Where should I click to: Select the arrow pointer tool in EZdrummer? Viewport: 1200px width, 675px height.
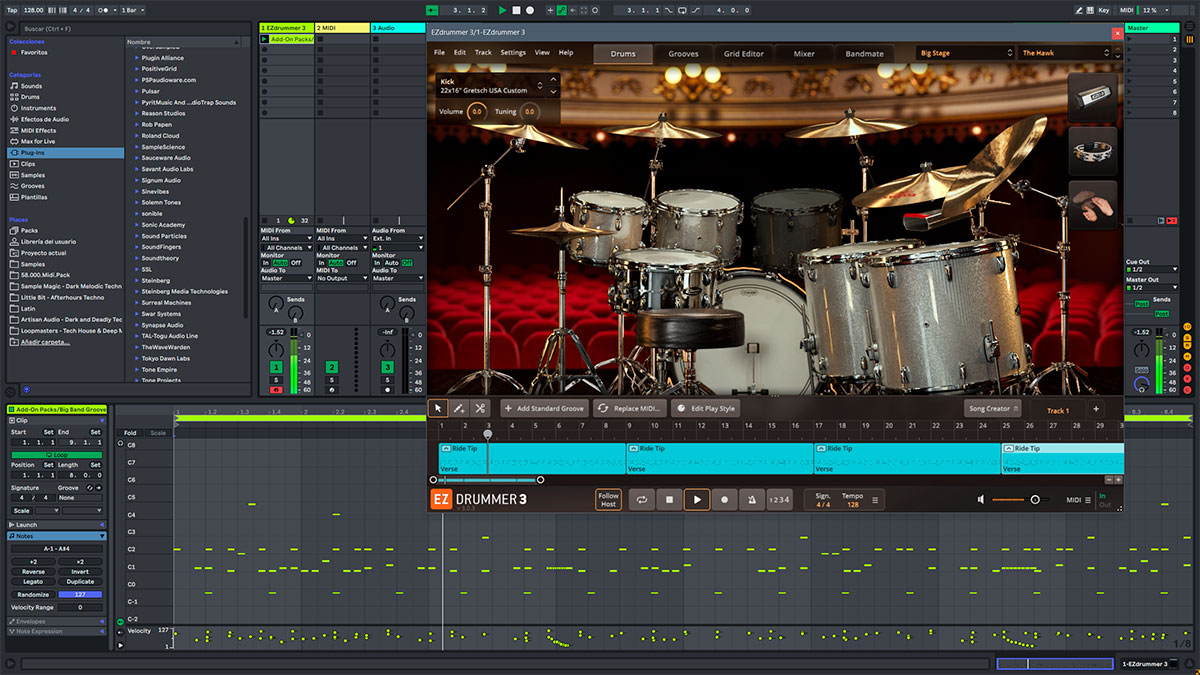pyautogui.click(x=438, y=408)
